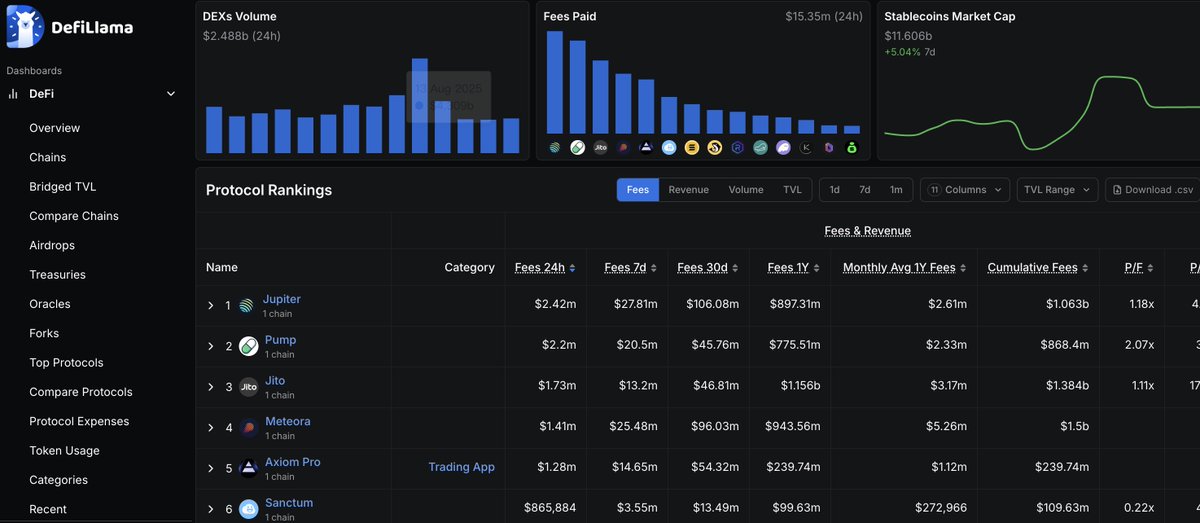Sort by the Fees 30d arrows
This screenshot has width=1200, height=523.
tap(737, 268)
